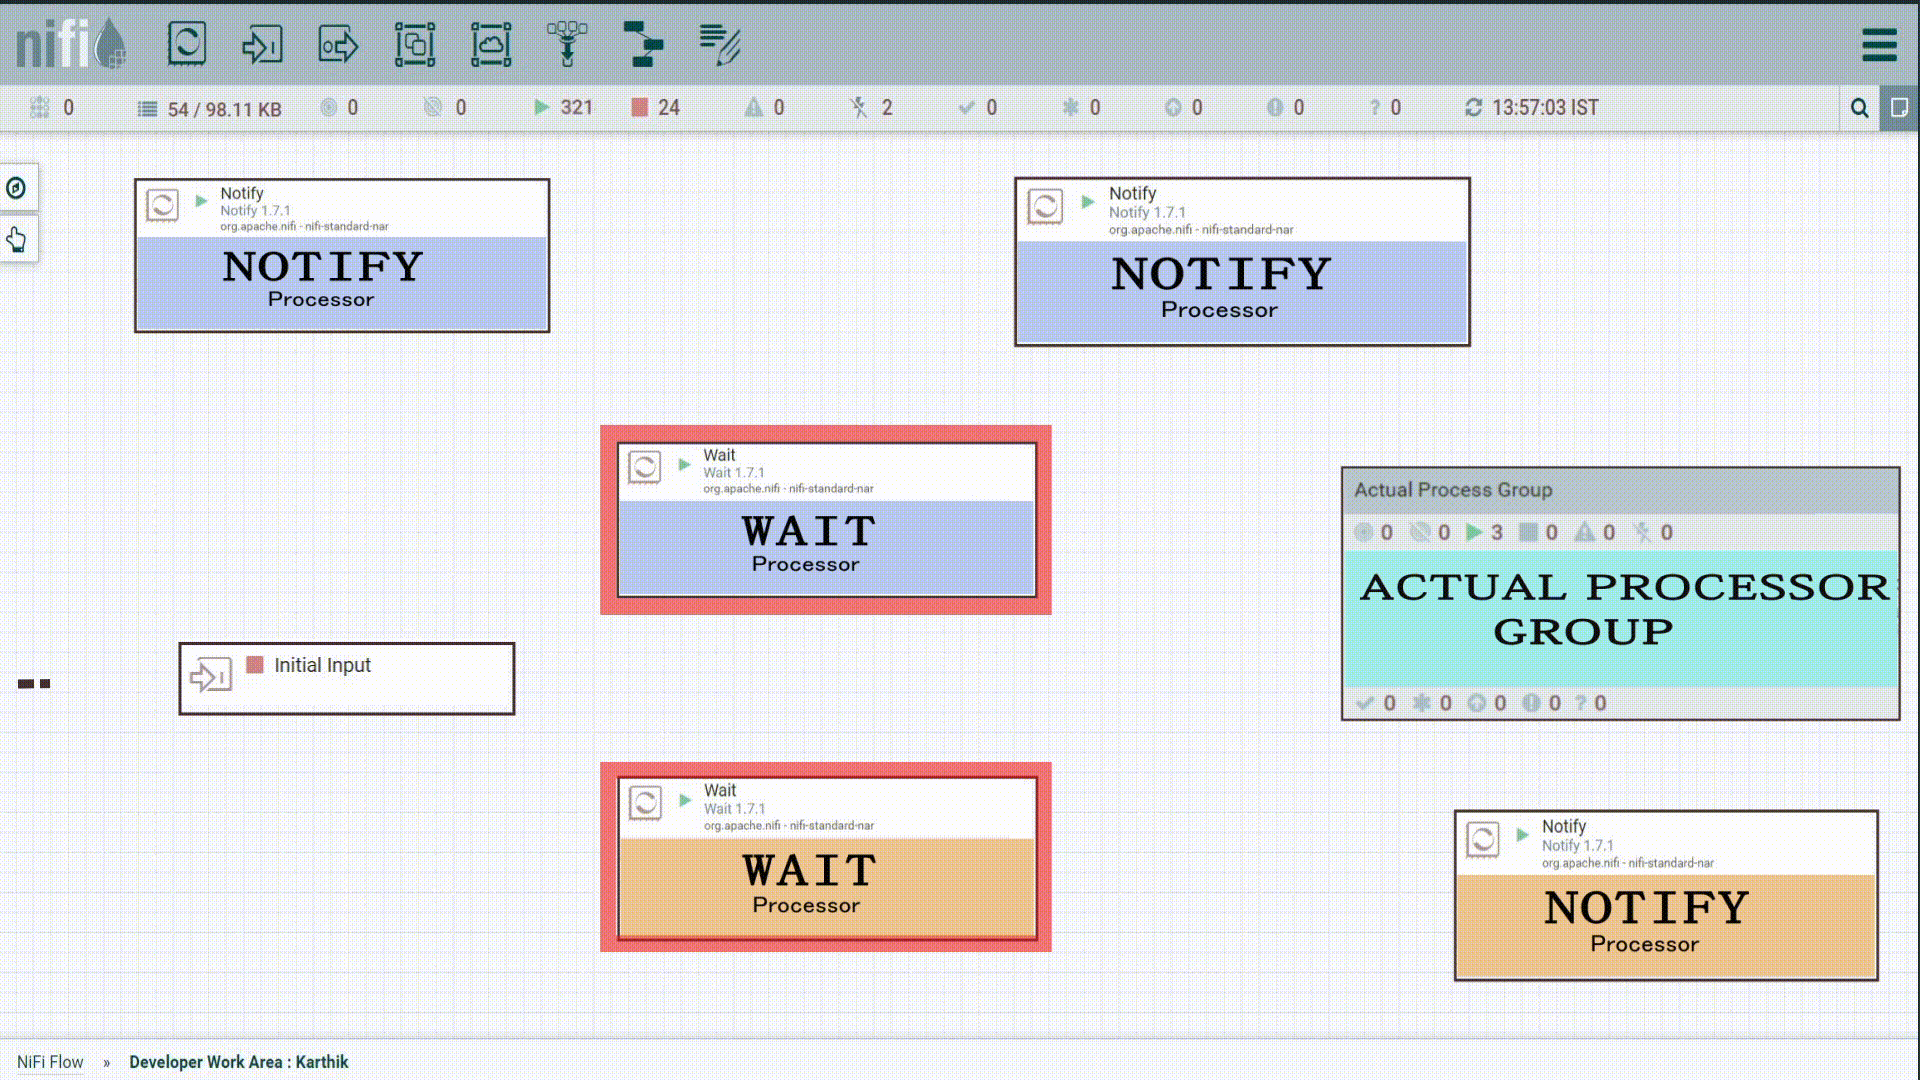Select the Initial Input port on the canvas
This screenshot has width=1920, height=1080.
[346, 678]
